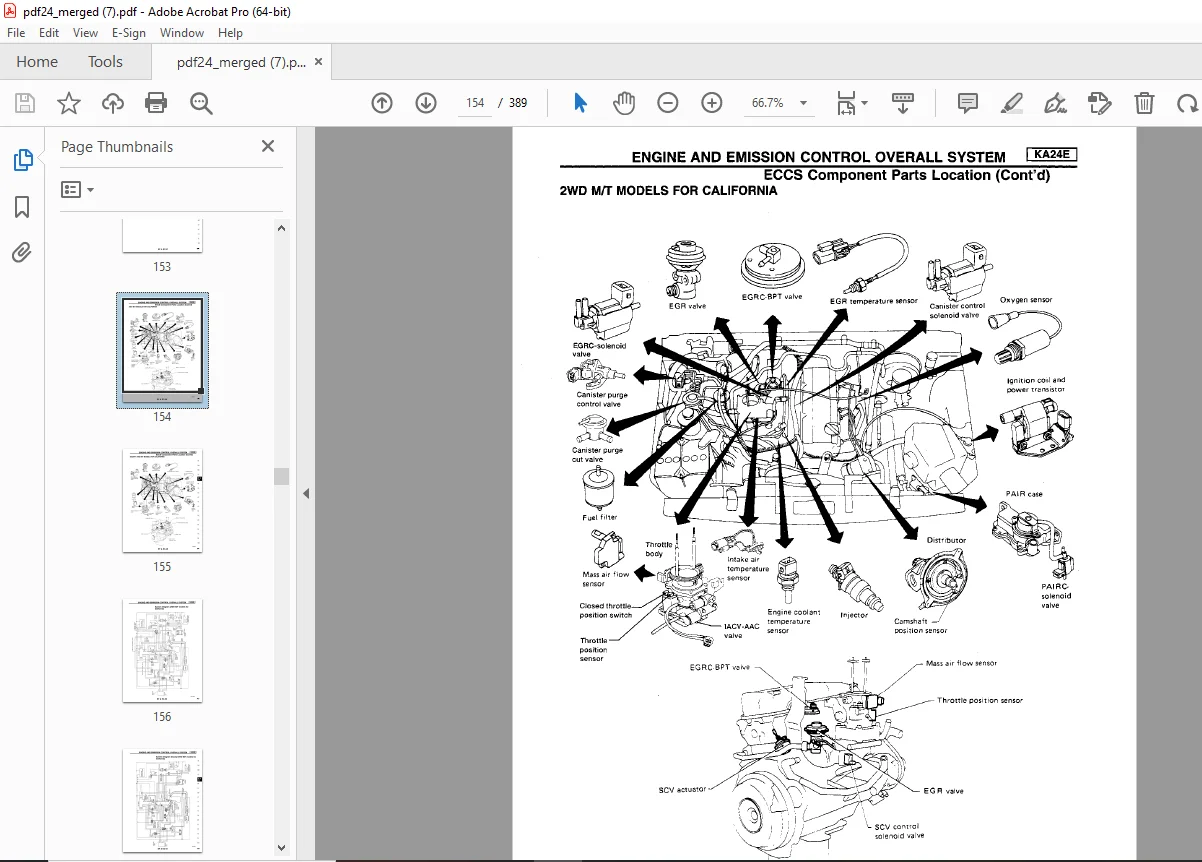Zoom out with minus icon
Screen dimensions: 1202x862
pos(668,103)
